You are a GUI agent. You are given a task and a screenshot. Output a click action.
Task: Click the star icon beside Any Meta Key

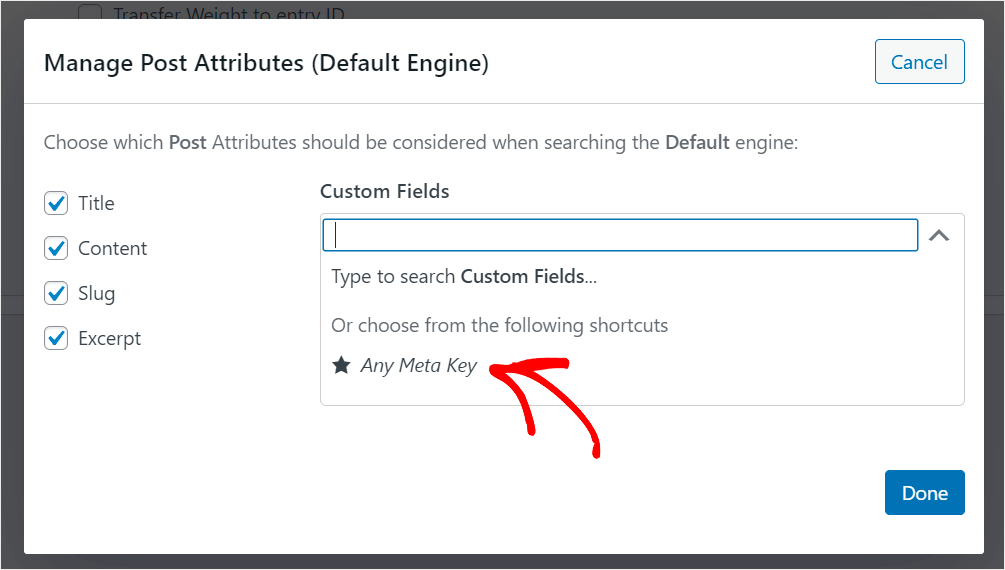(x=341, y=365)
